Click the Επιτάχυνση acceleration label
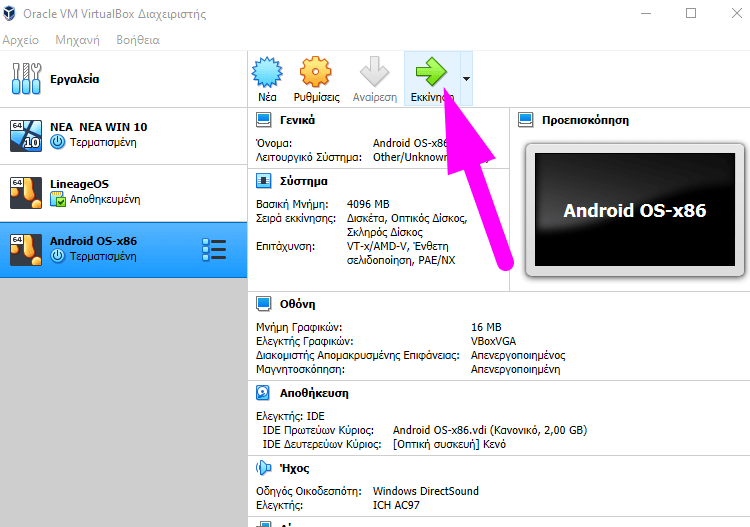This screenshot has width=750, height=527. 285,246
